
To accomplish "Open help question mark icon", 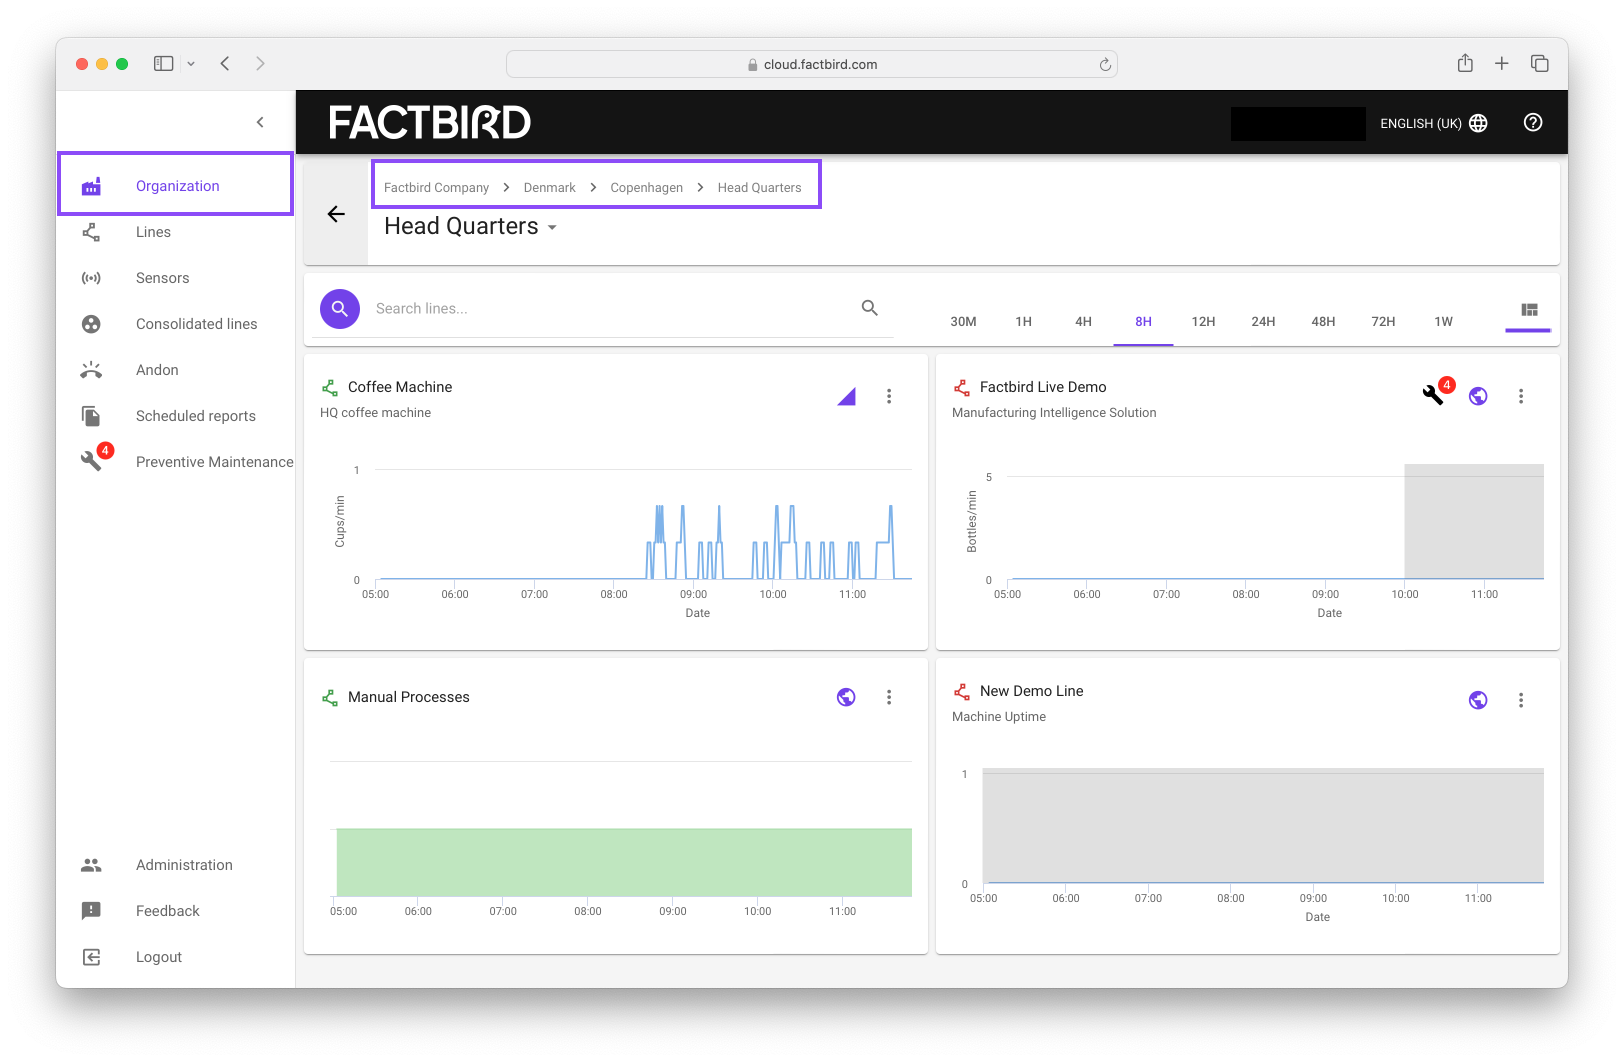I will 1533,122.
